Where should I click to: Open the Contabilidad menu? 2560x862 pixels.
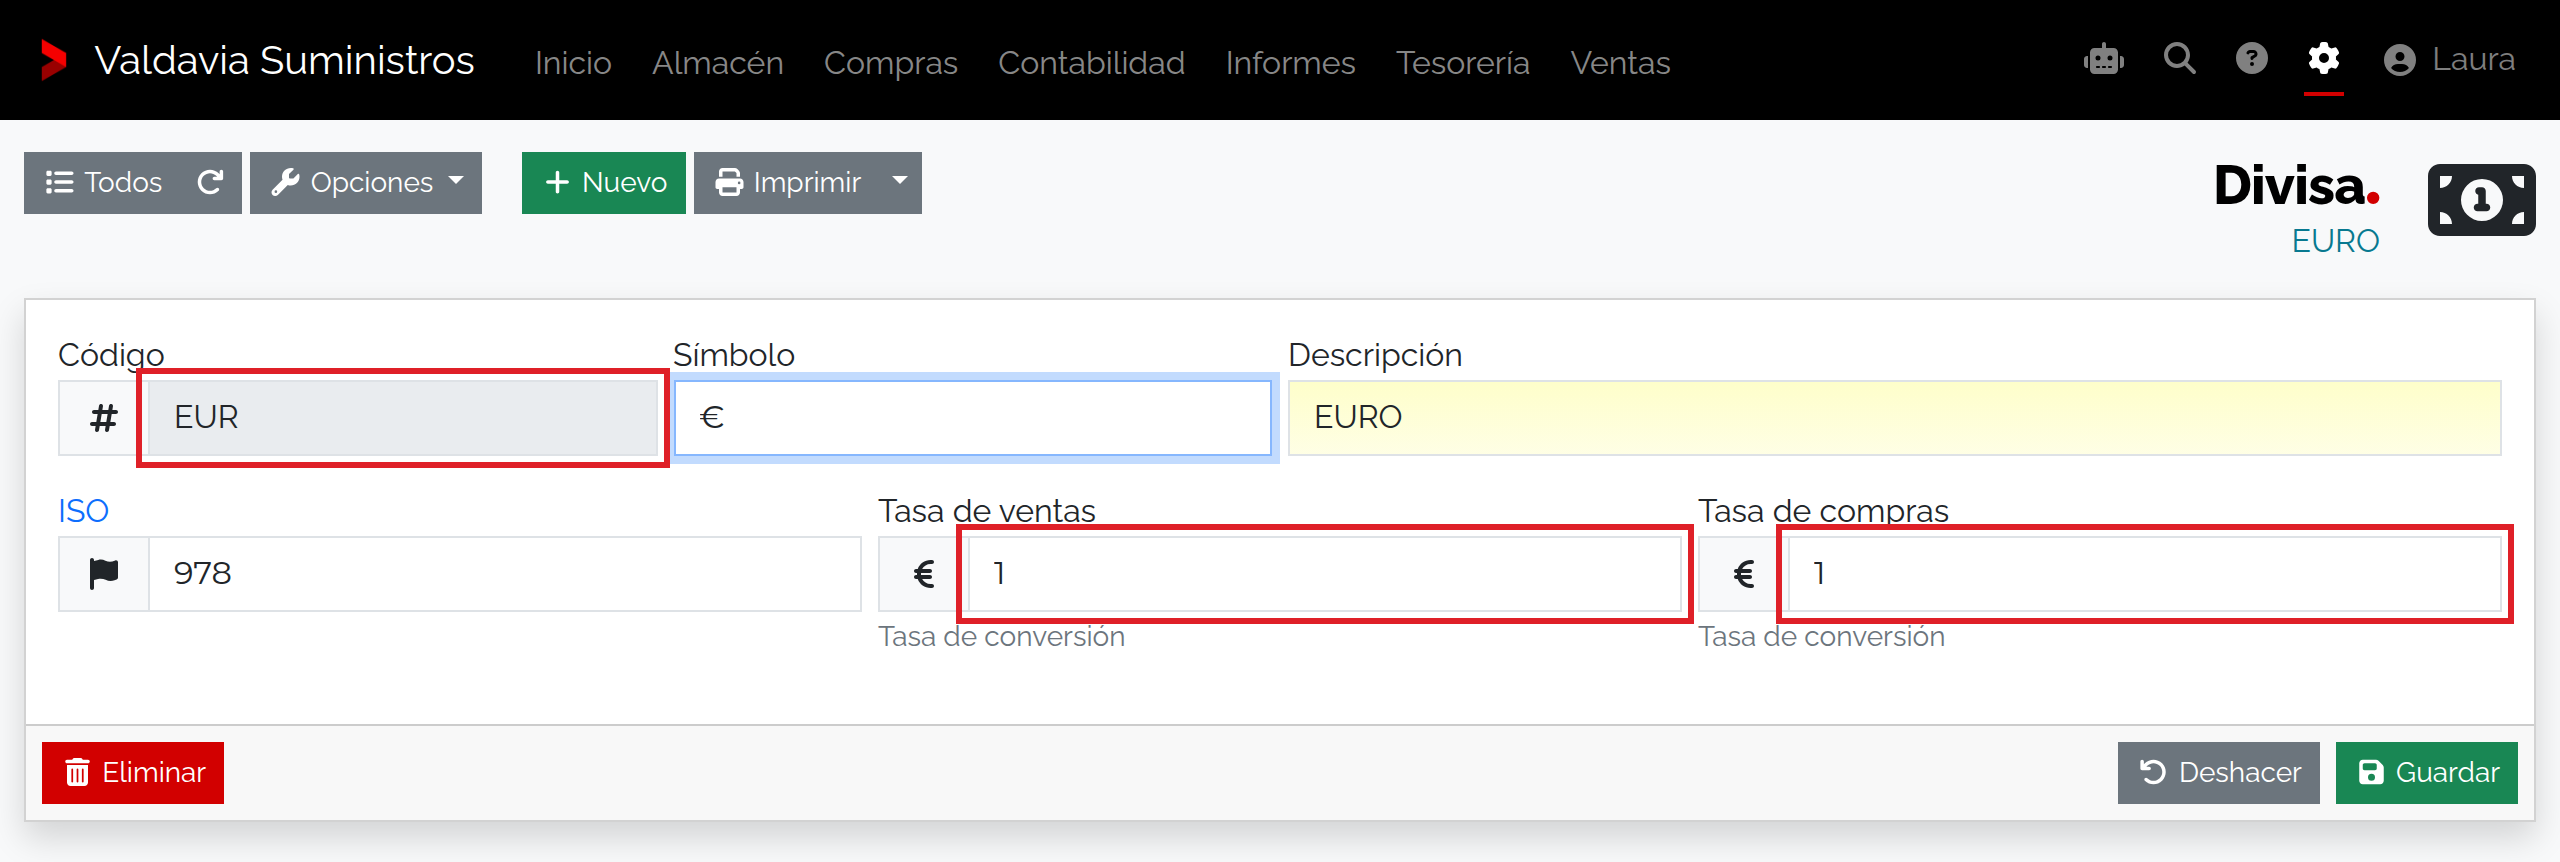(x=1092, y=62)
